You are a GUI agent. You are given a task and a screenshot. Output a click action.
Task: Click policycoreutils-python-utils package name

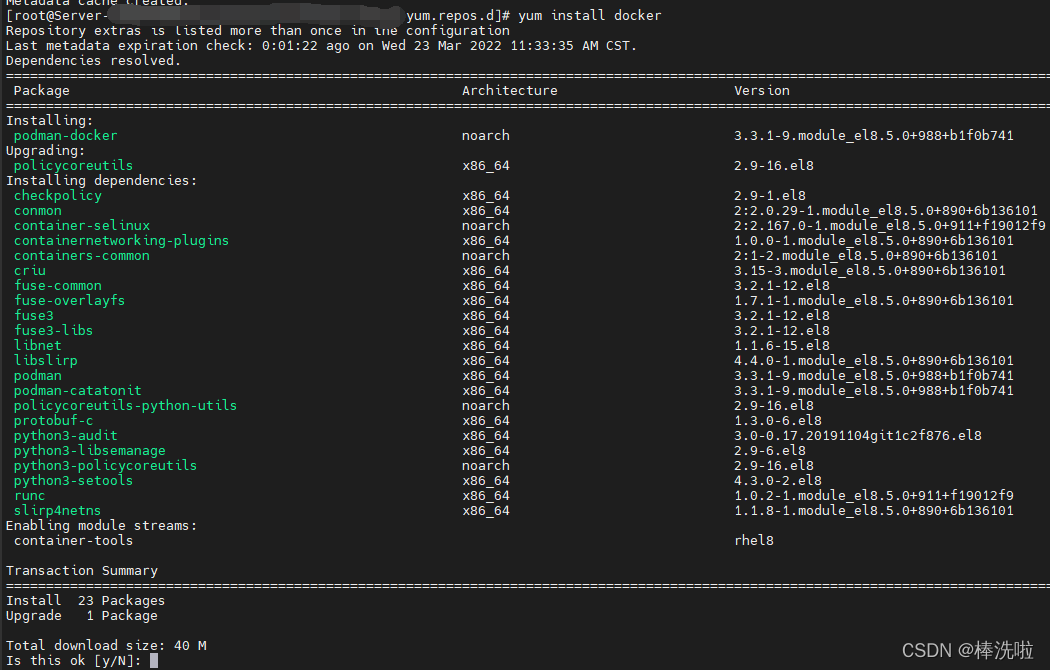[125, 405]
